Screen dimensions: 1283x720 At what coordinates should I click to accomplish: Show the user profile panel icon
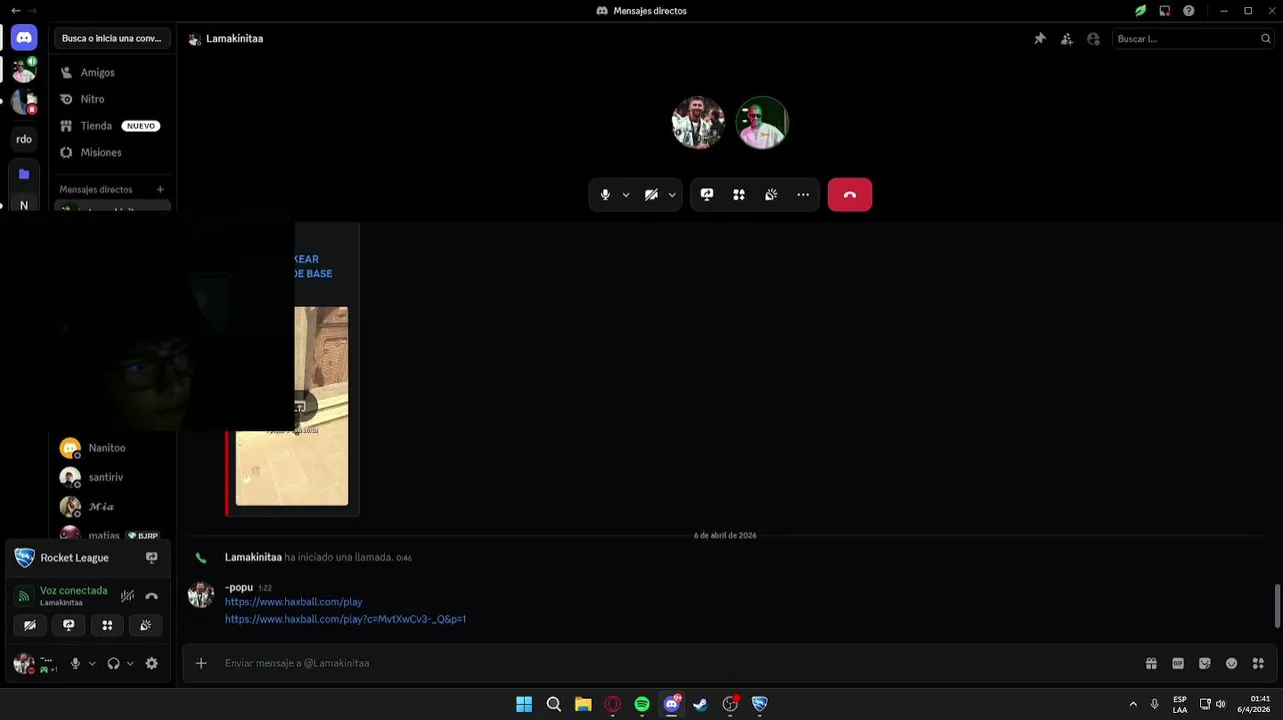(x=1093, y=39)
